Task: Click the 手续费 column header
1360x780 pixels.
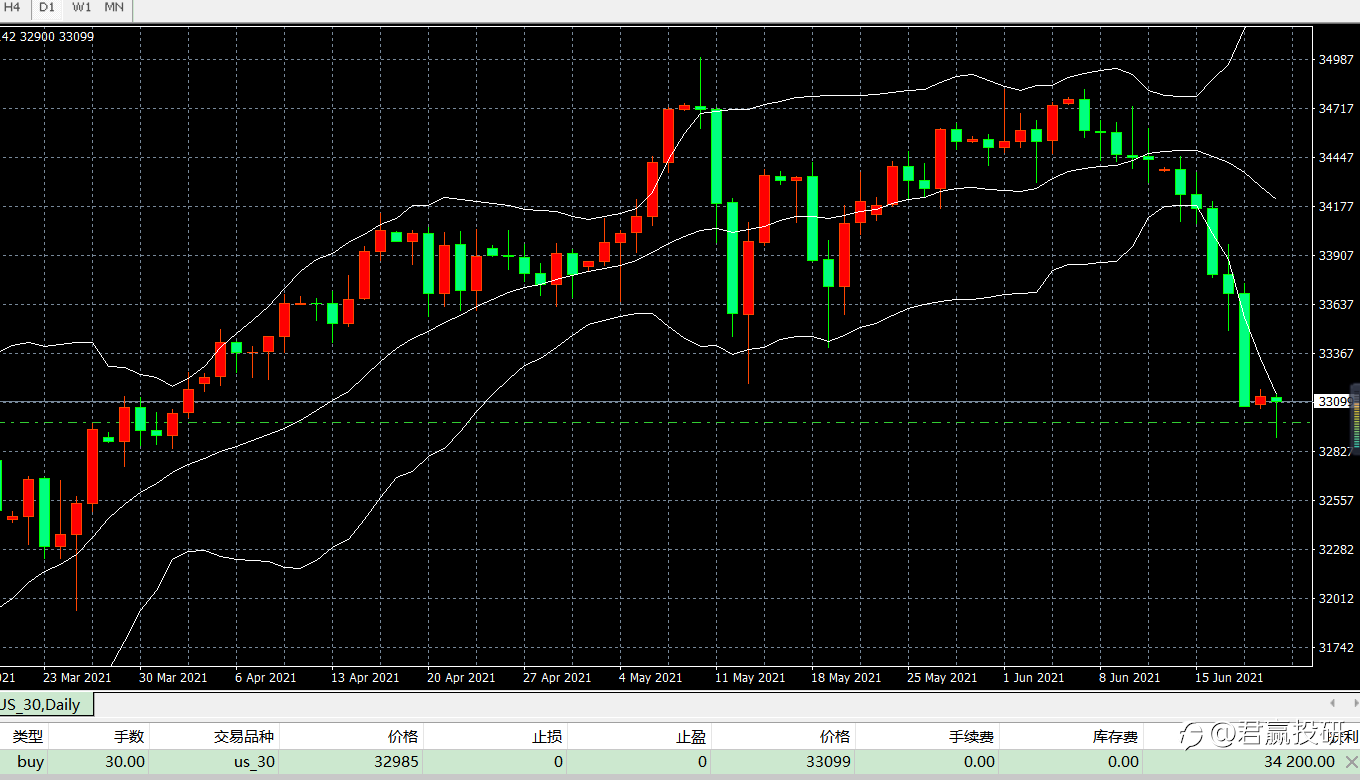Action: pos(972,737)
